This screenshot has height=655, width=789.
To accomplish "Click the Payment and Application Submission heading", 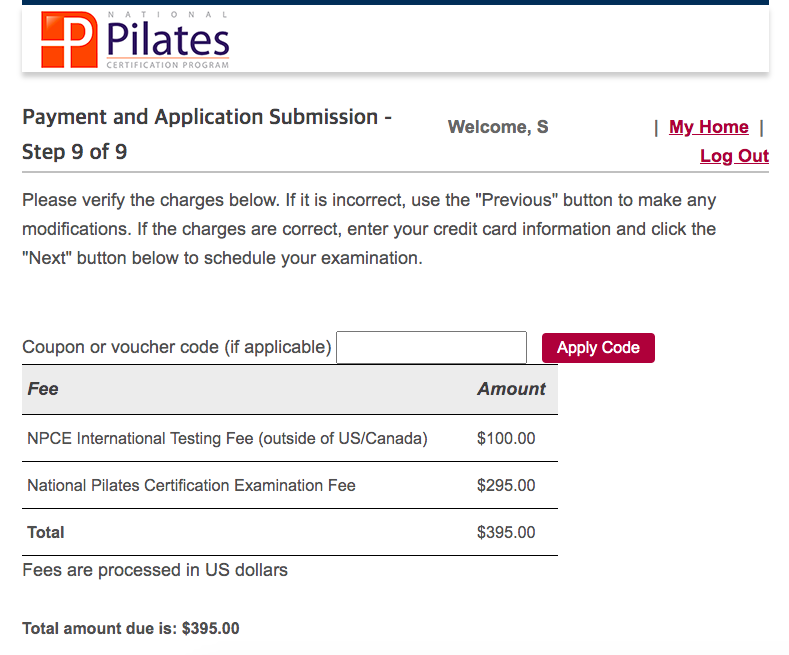I will 207,134.
